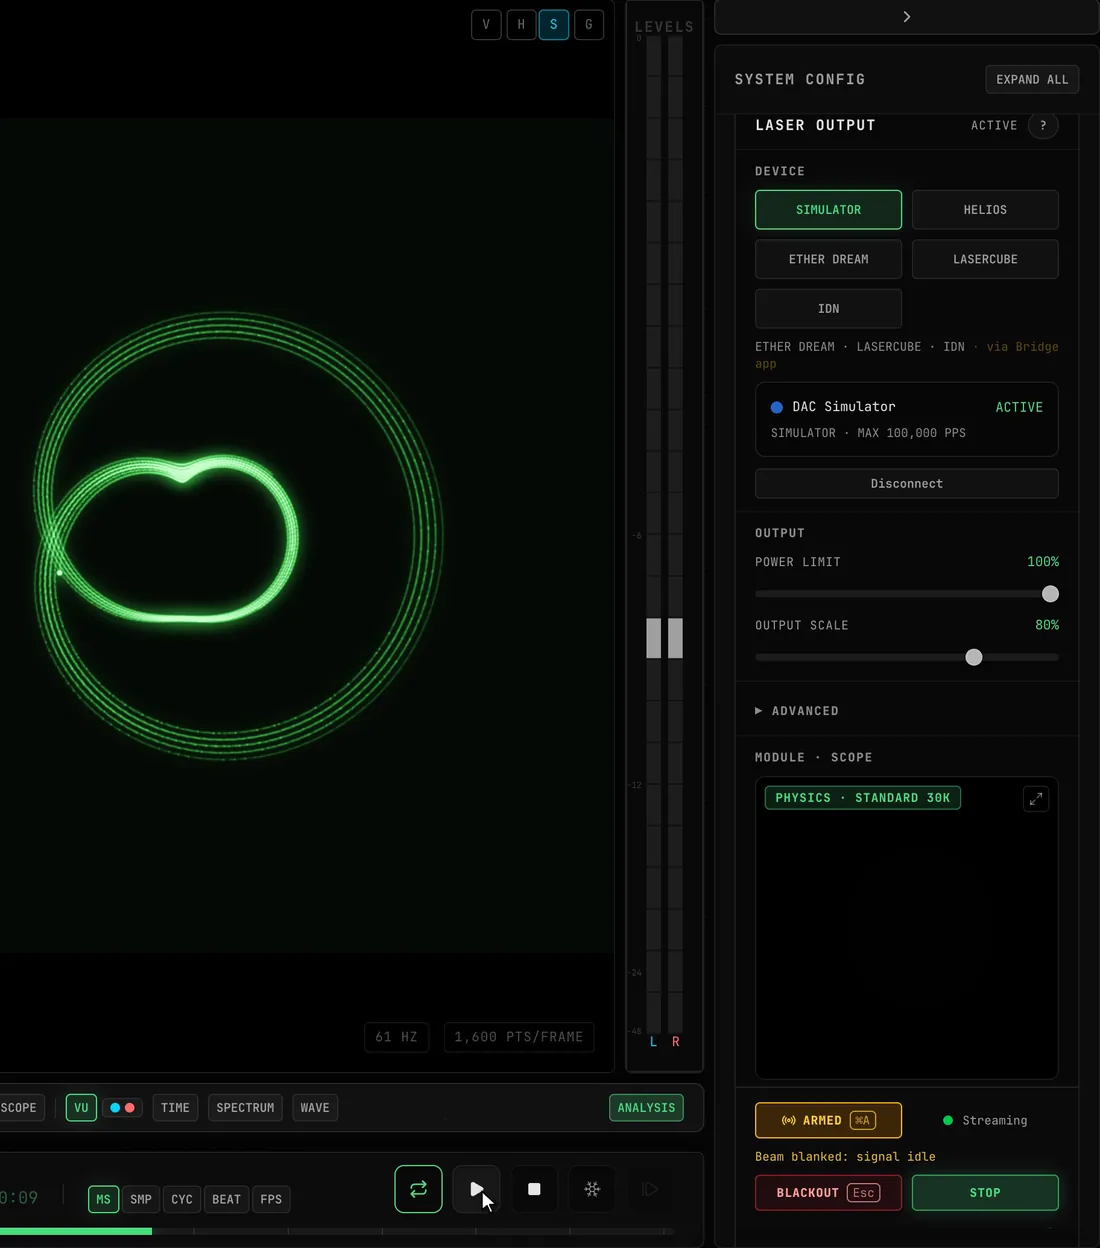Toggle the Analysis button
The height and width of the screenshot is (1248, 1100).
(646, 1108)
